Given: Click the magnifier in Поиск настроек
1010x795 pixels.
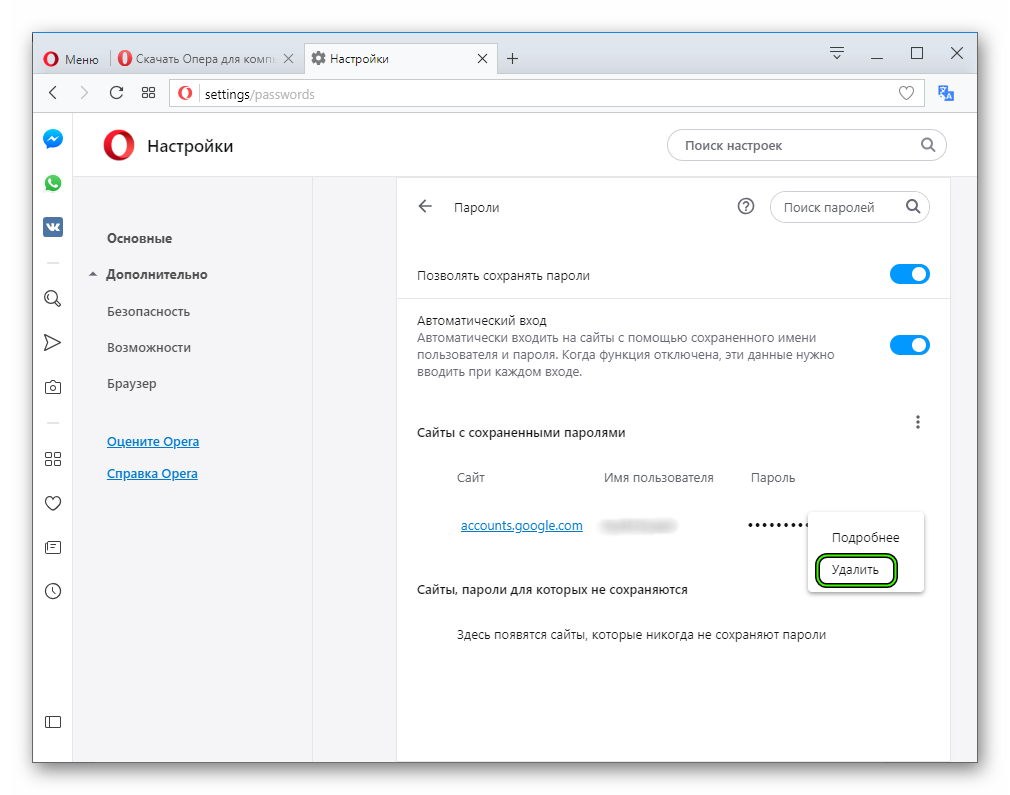Looking at the screenshot, I should 928,145.
